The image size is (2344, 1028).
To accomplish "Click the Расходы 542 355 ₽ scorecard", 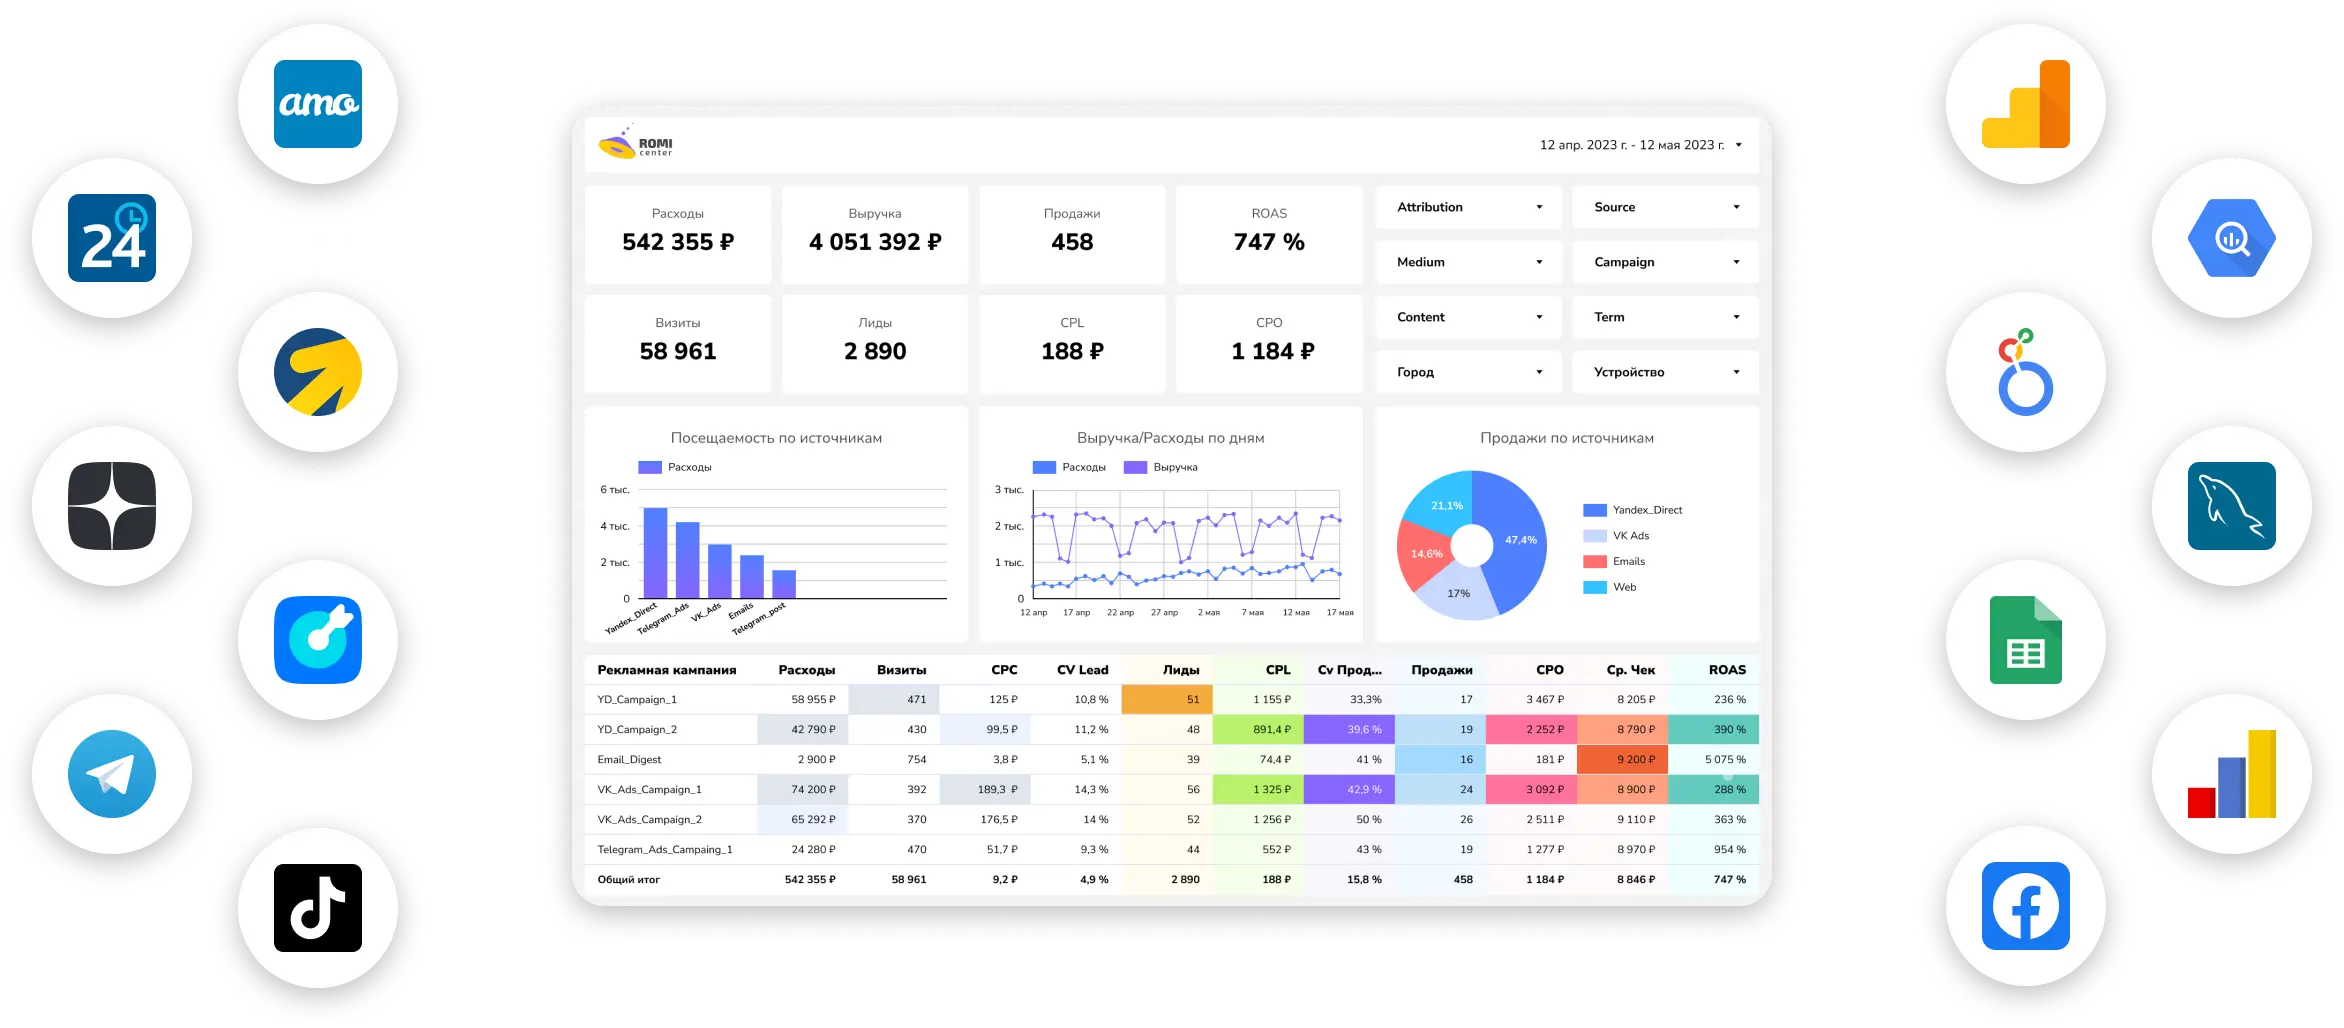I will 678,234.
